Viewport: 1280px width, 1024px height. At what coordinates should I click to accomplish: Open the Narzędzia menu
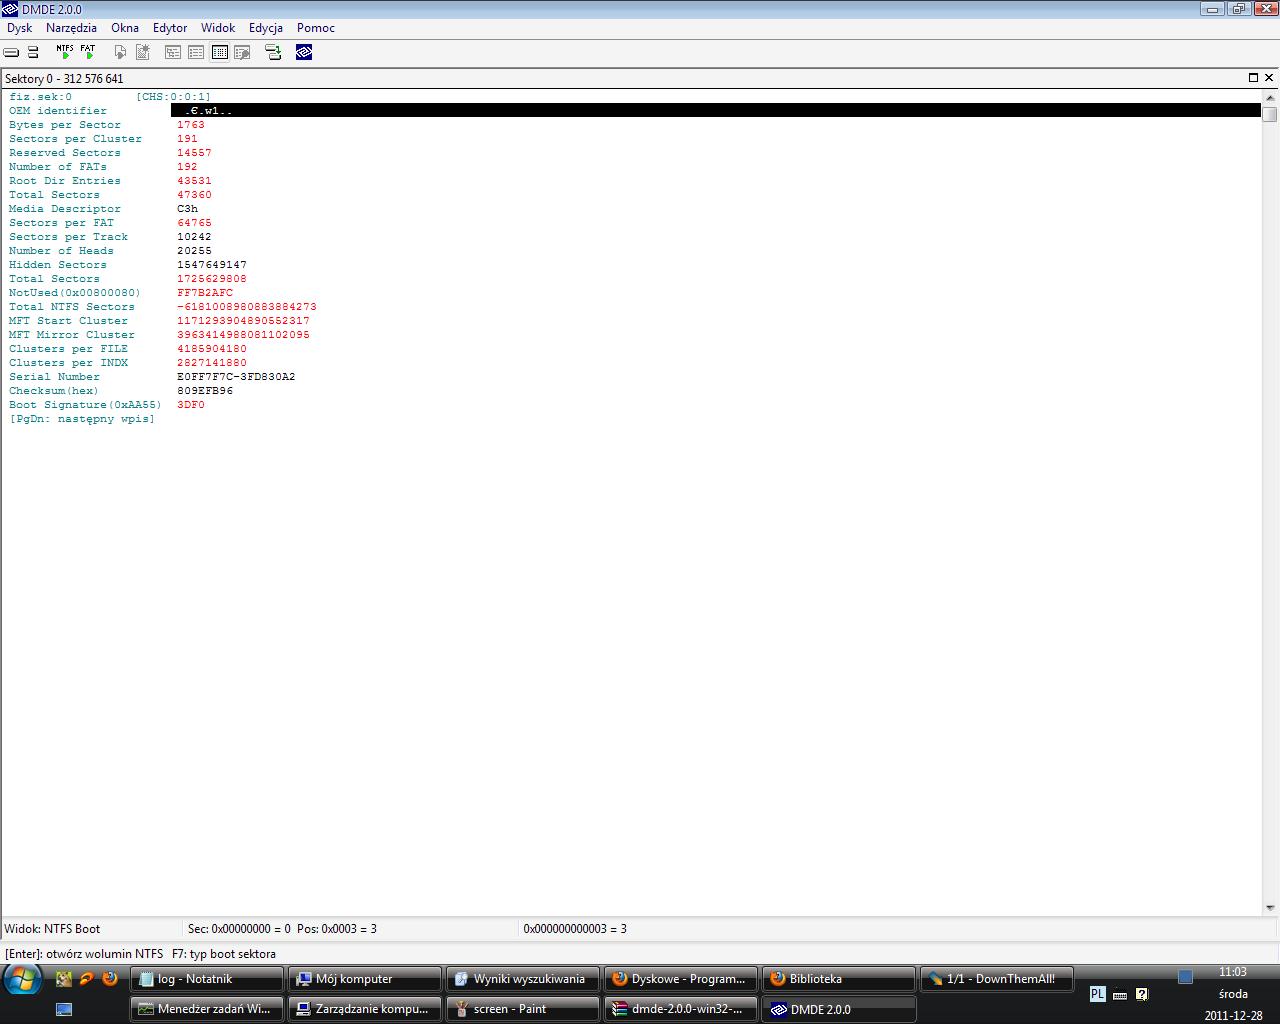tap(71, 28)
